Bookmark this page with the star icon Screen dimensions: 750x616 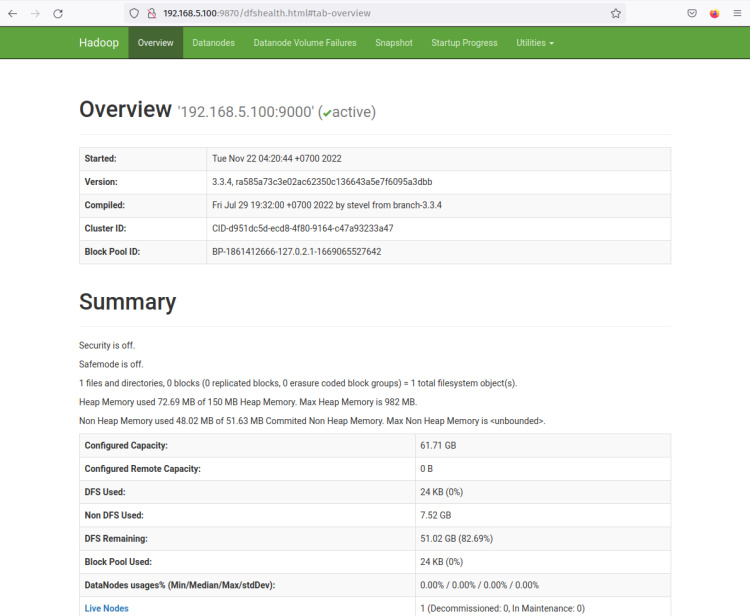pos(616,14)
